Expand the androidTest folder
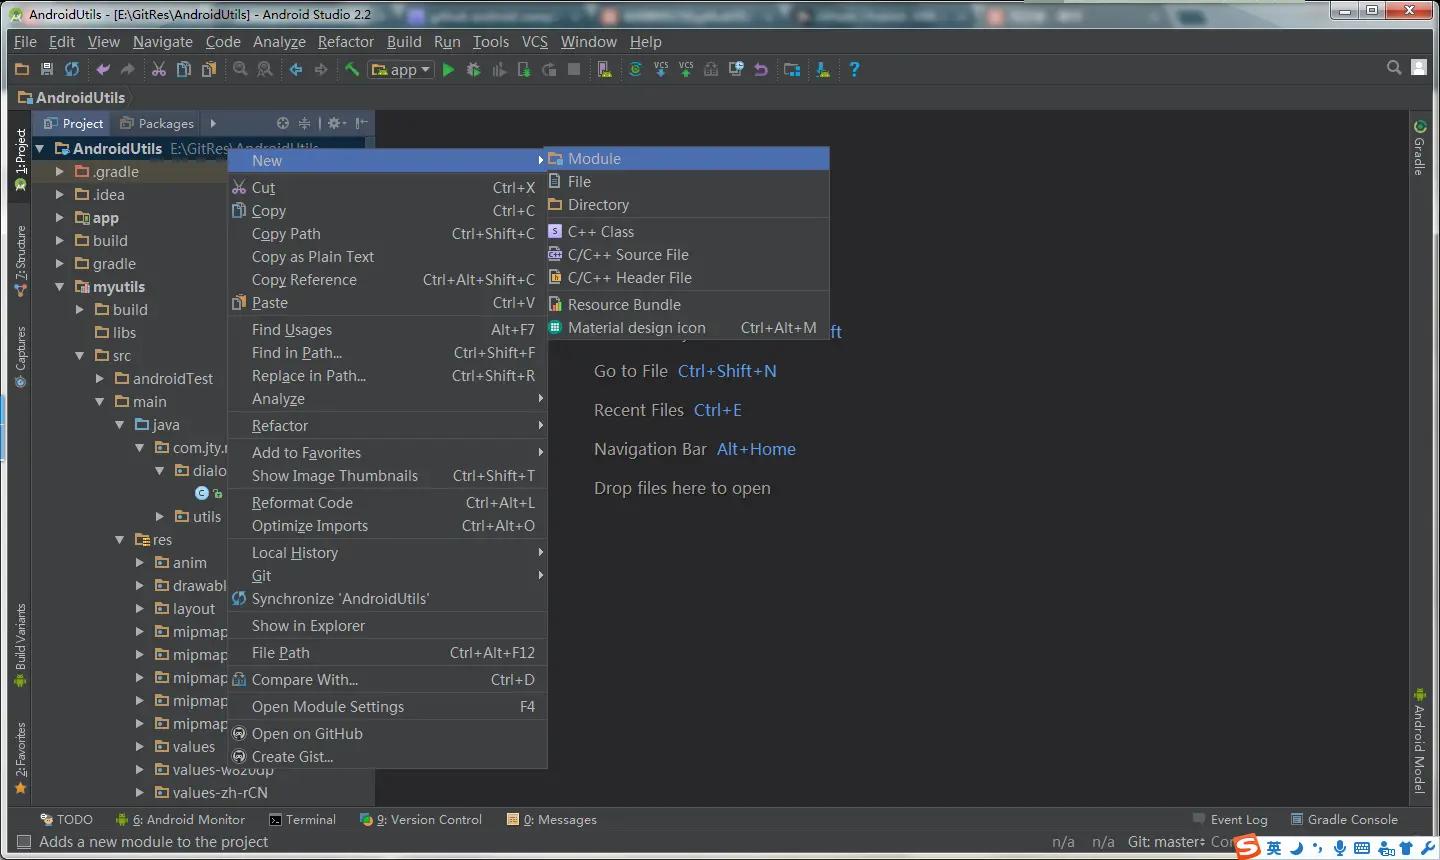1440x860 pixels. point(100,379)
